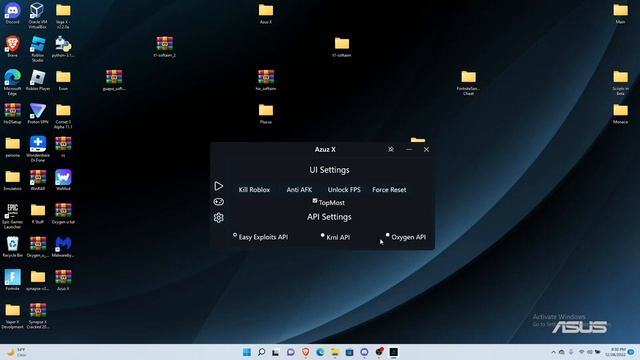Select the python installer desktop icon
This screenshot has height=360, width=640.
click(63, 47)
